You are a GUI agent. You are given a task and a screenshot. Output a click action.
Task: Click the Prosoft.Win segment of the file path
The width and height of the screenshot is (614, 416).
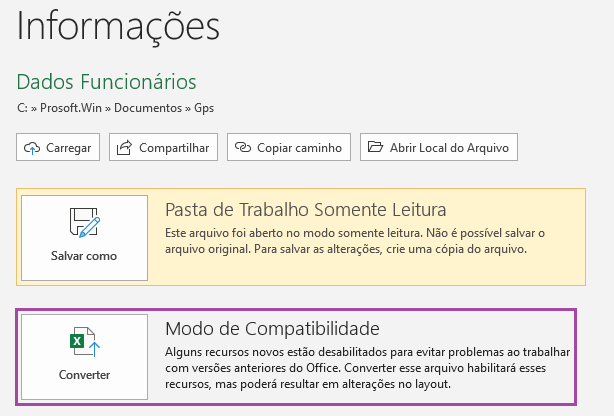click(x=71, y=108)
